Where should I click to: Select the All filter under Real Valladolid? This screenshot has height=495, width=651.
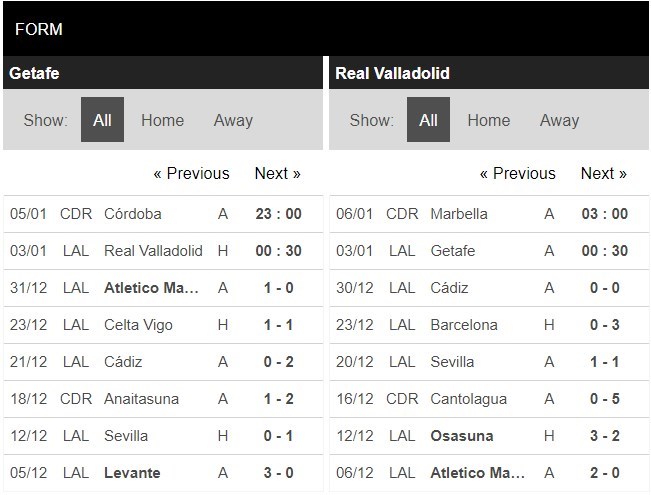coord(428,120)
